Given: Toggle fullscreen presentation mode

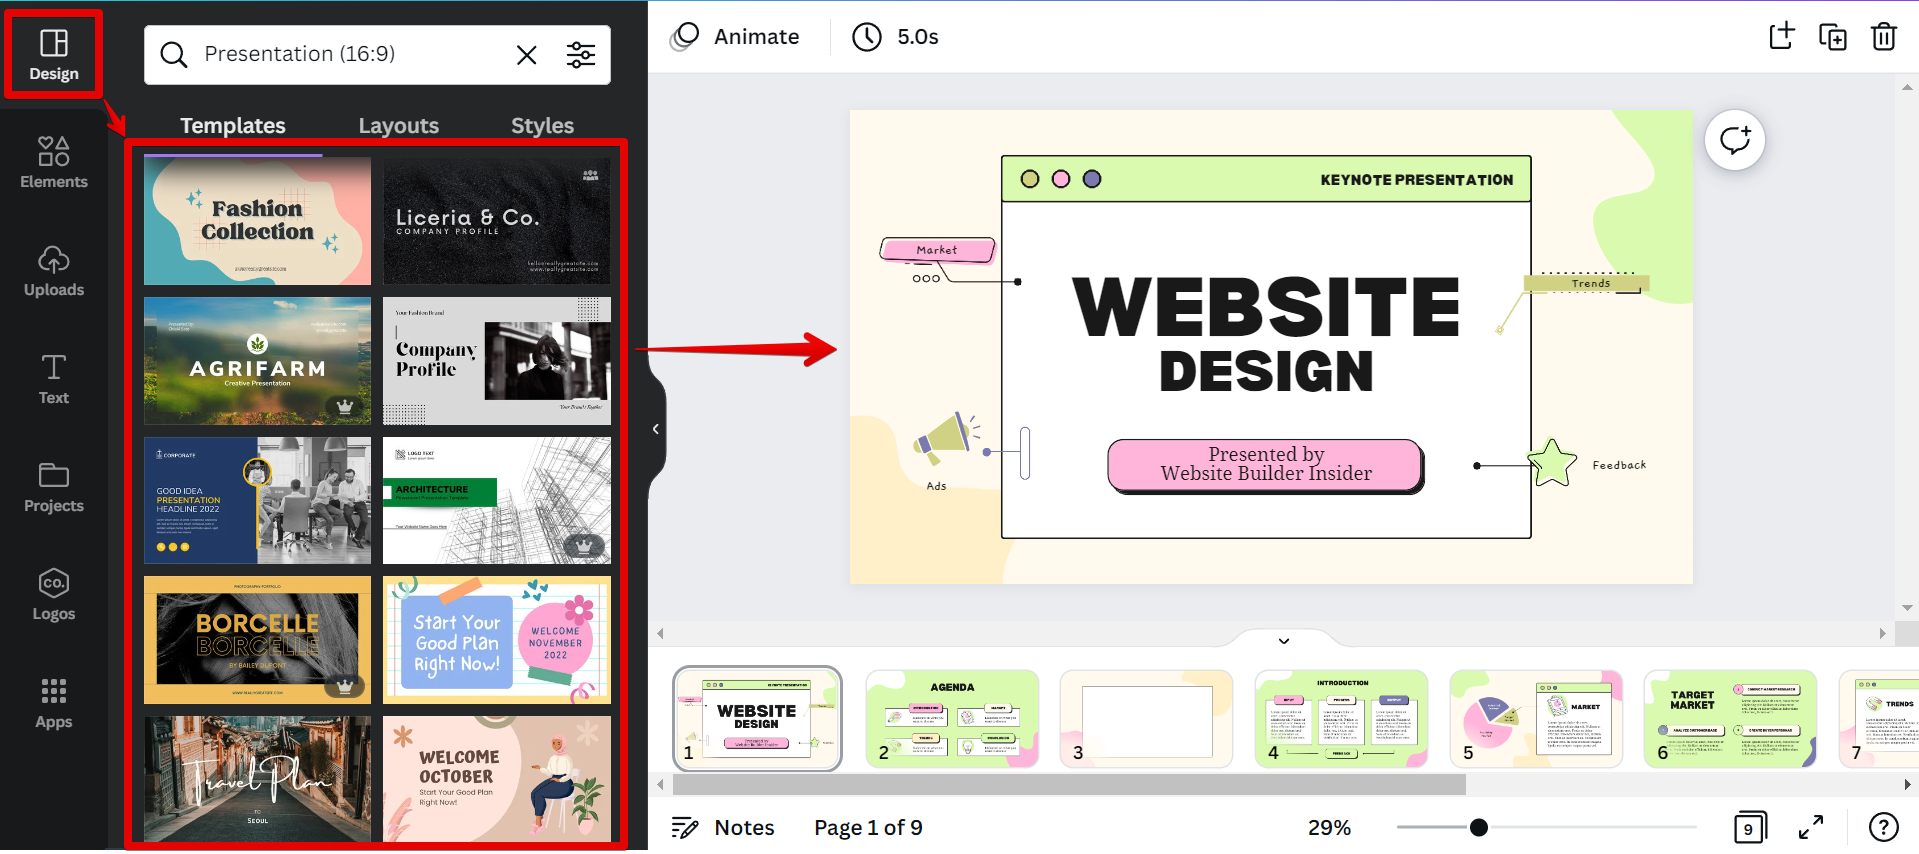Looking at the screenshot, I should (1811, 828).
